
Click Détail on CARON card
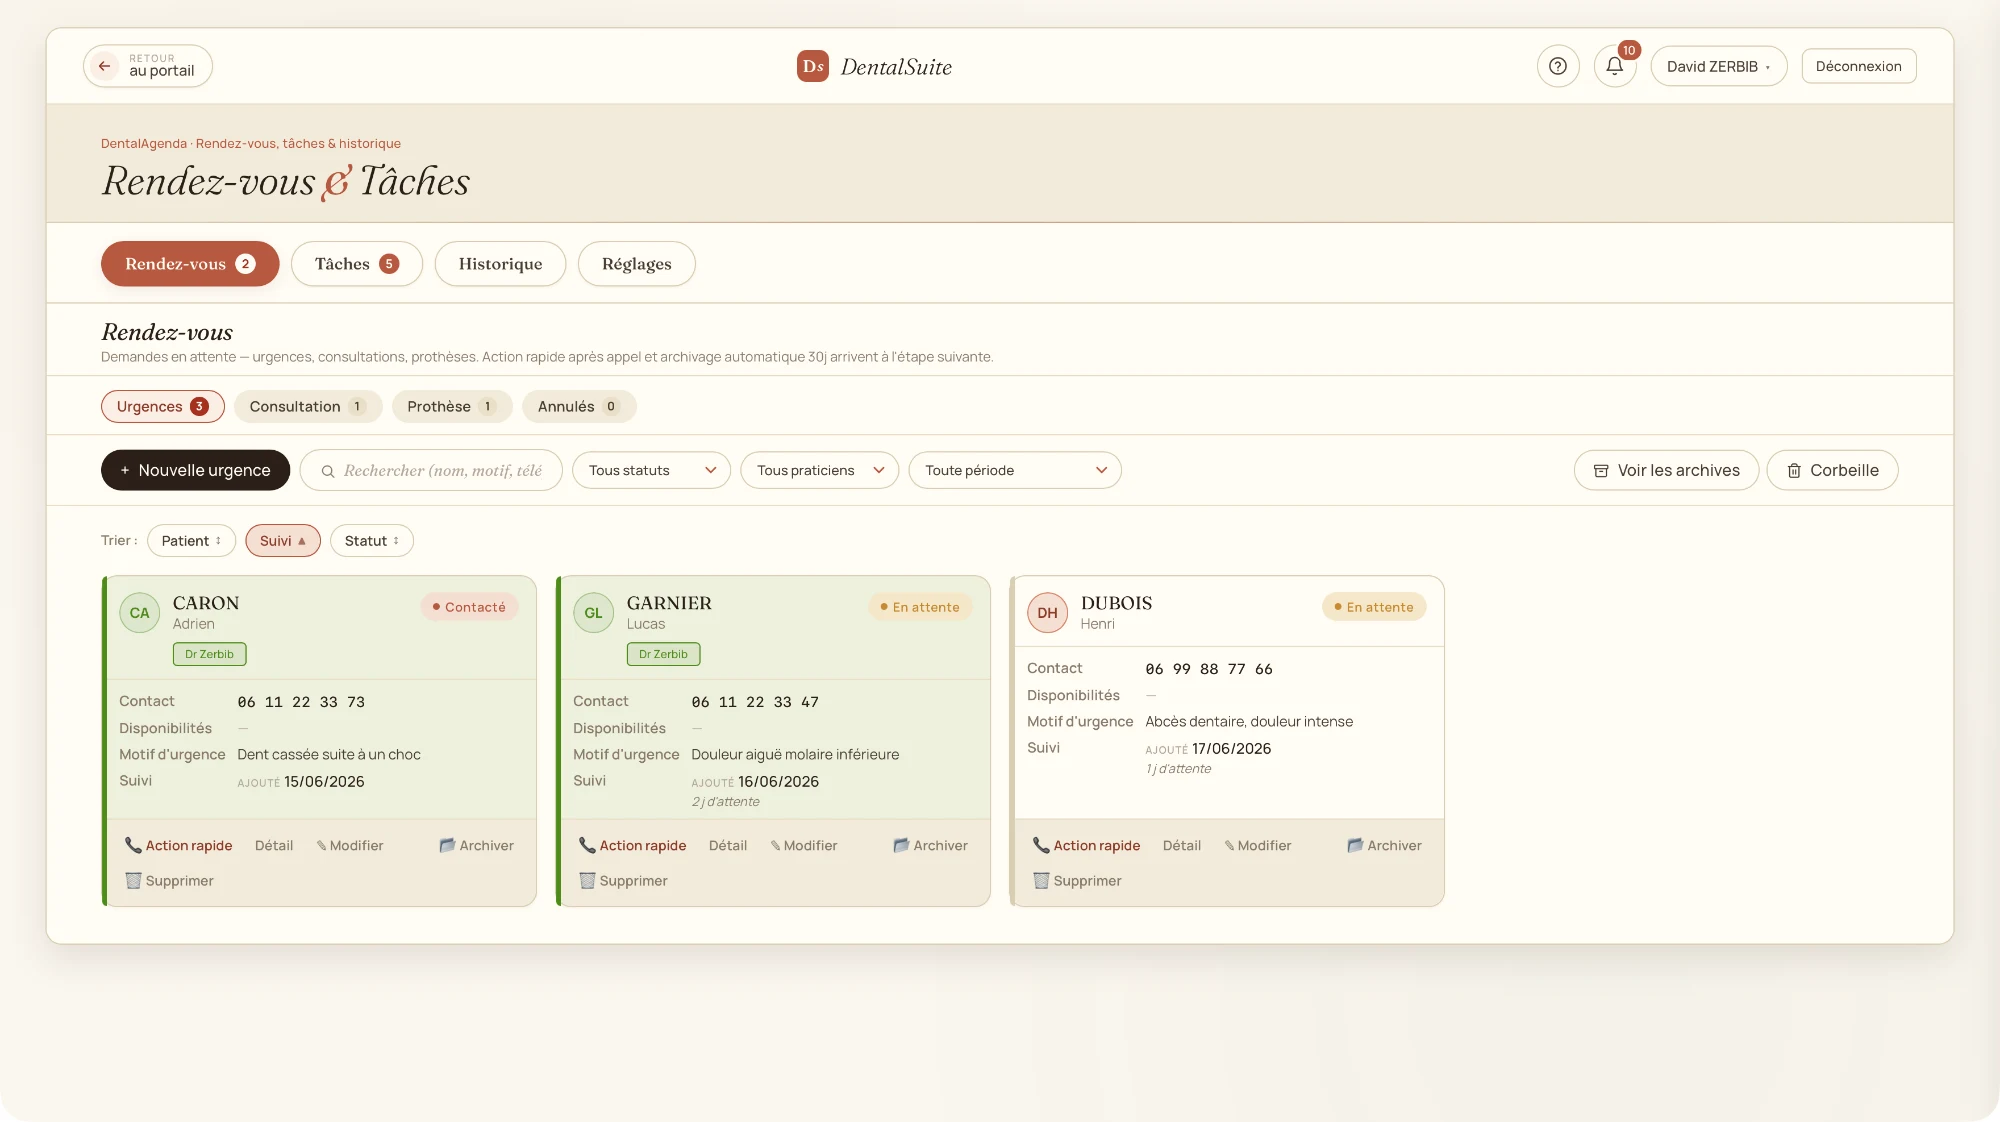(x=274, y=846)
